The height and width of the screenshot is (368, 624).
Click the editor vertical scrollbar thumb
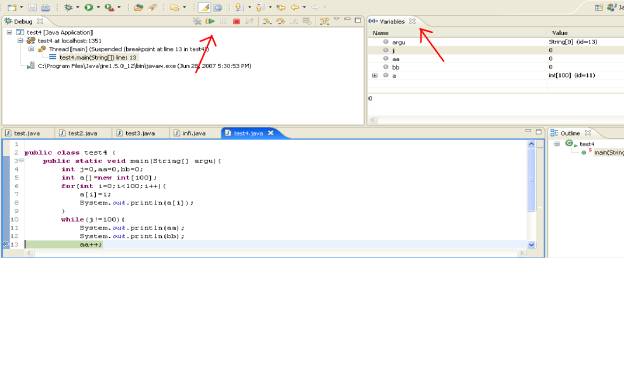click(531, 180)
